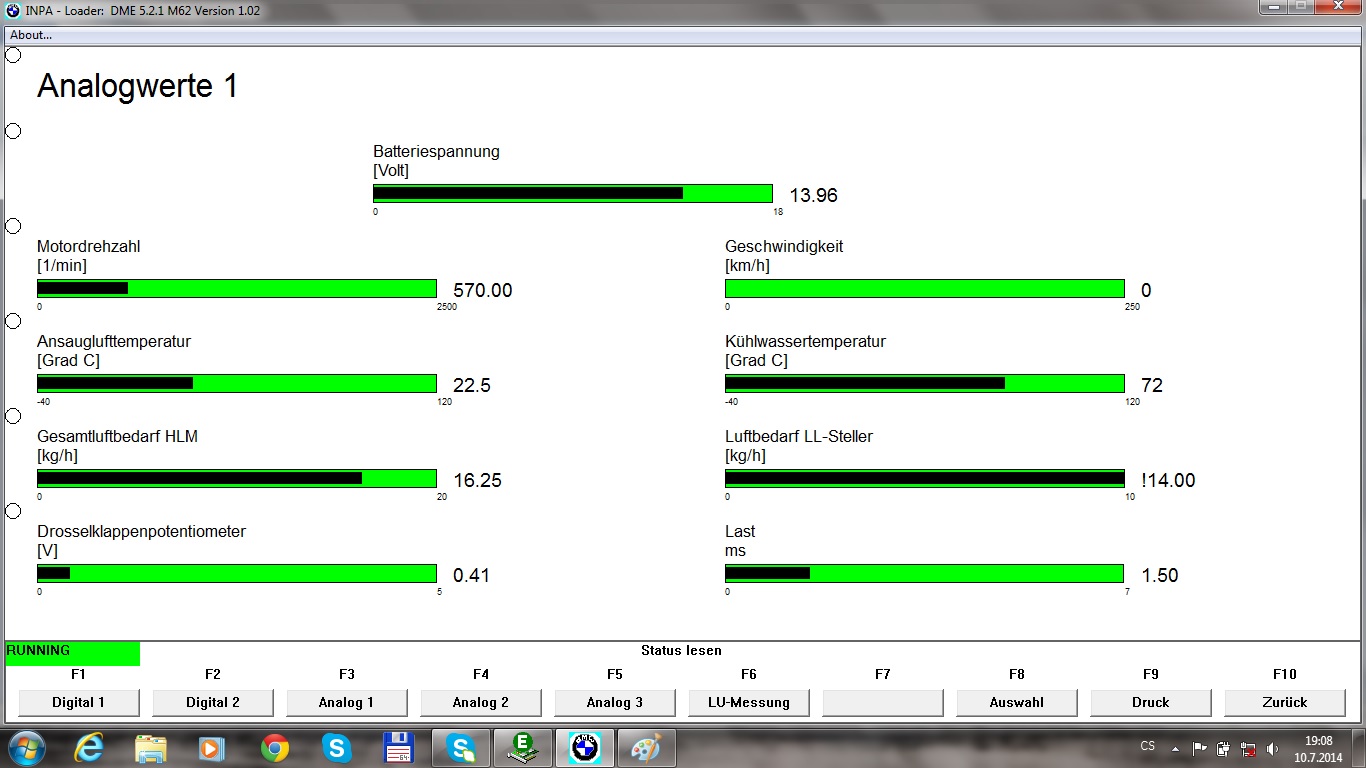
Task: Select the coolant temperature value 72
Action: pyautogui.click(x=1152, y=386)
